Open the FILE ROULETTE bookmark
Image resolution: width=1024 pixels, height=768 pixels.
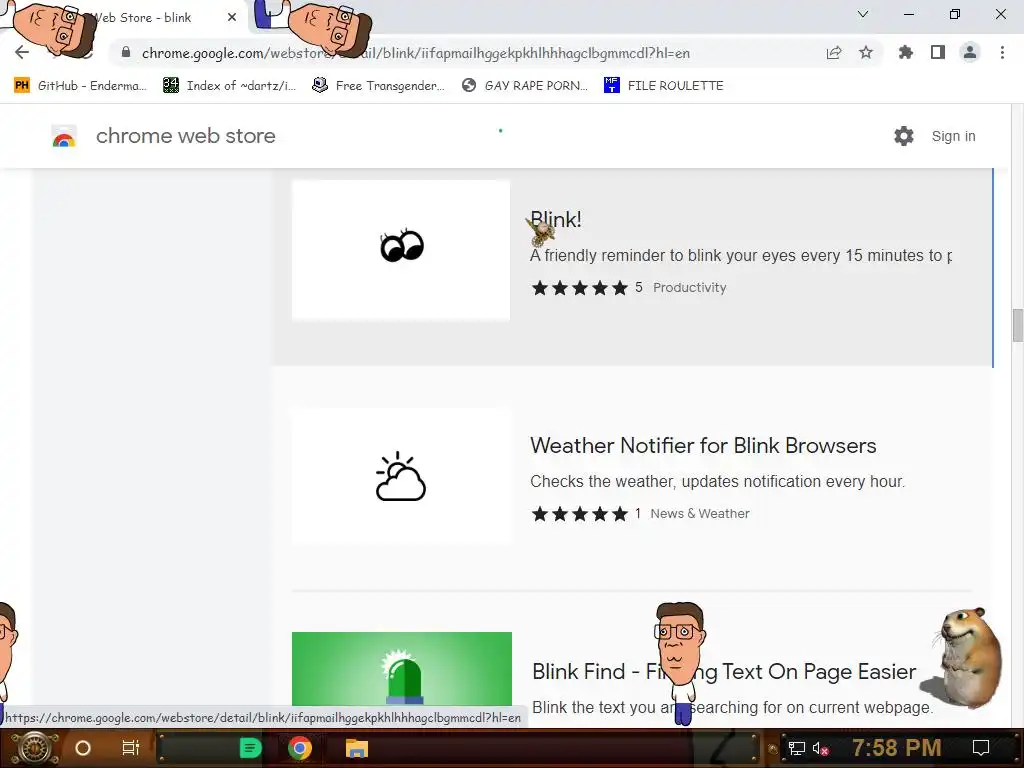(x=664, y=86)
